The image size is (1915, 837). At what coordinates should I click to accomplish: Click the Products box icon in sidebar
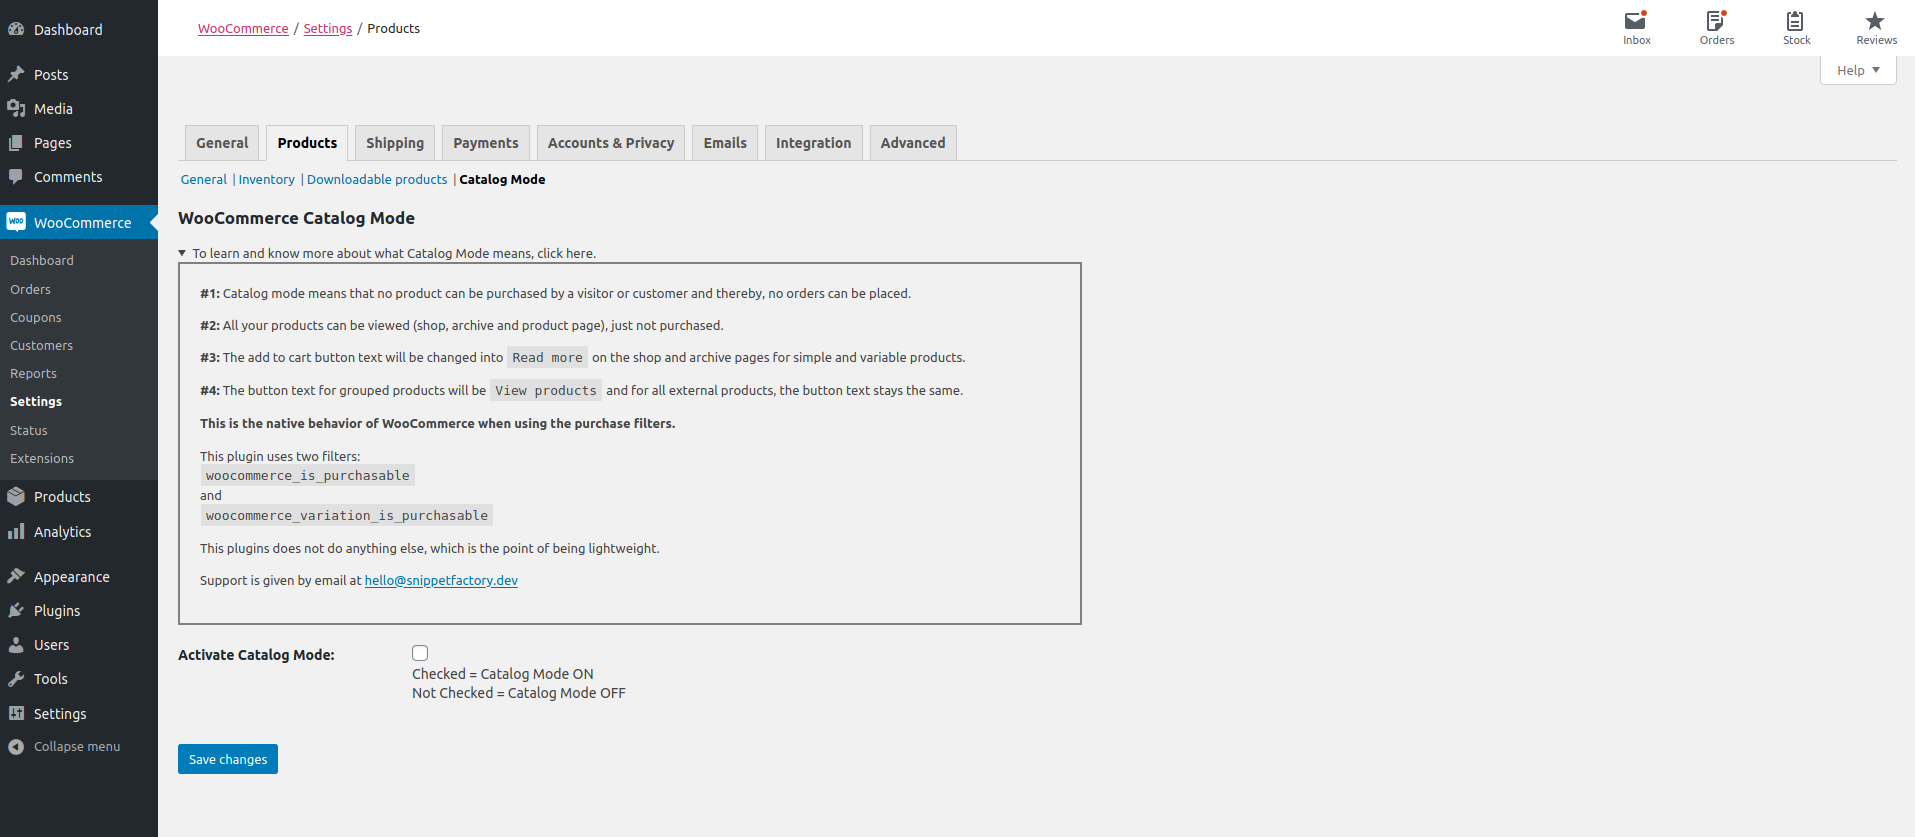pyautogui.click(x=16, y=496)
